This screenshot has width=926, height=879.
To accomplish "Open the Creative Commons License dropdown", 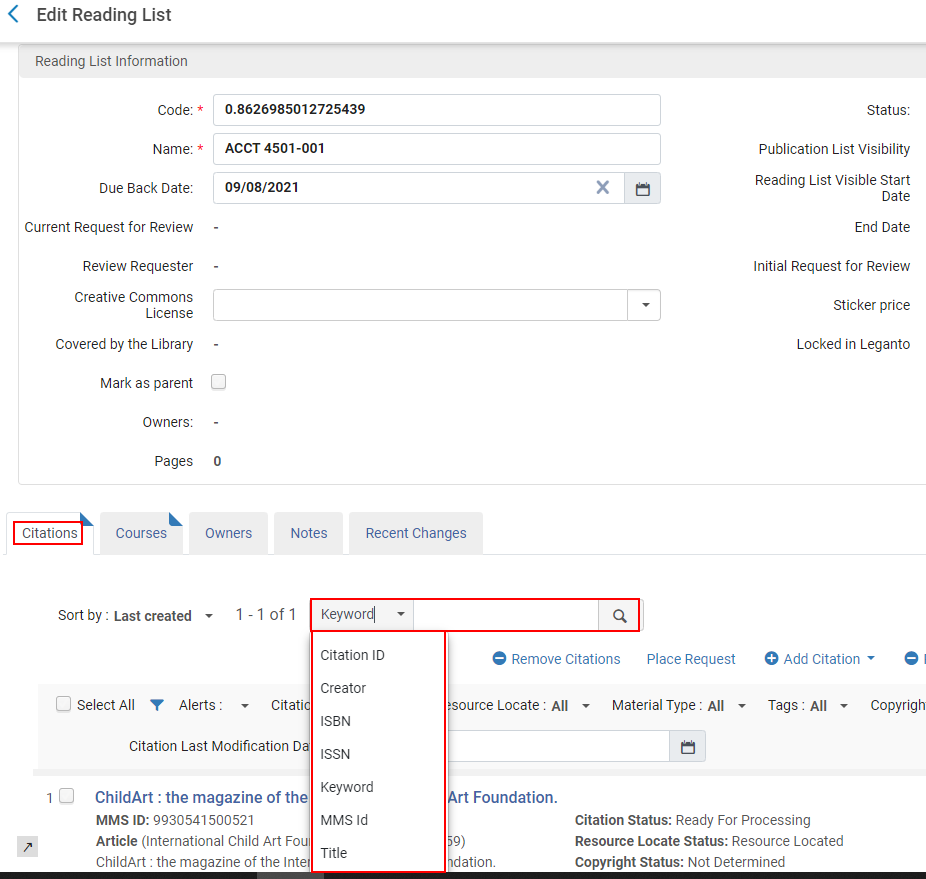I will tap(645, 305).
